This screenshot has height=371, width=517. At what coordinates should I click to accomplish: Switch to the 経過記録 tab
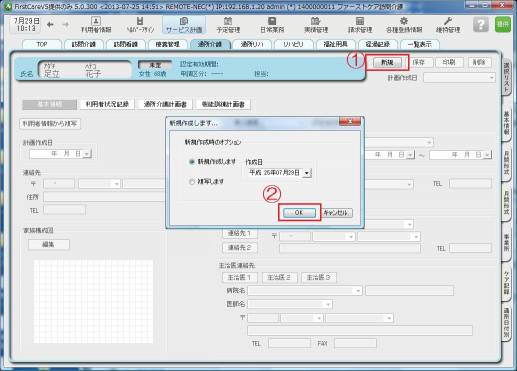[378, 44]
